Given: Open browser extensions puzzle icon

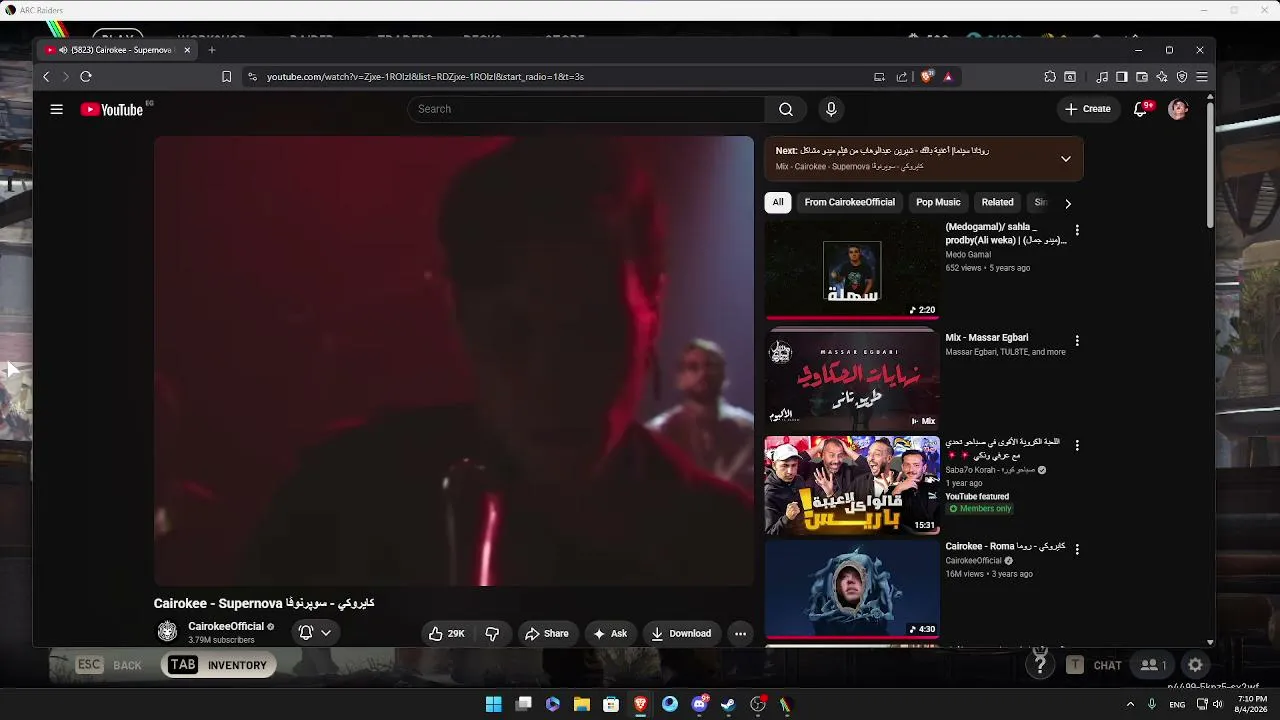Looking at the screenshot, I should [1050, 76].
